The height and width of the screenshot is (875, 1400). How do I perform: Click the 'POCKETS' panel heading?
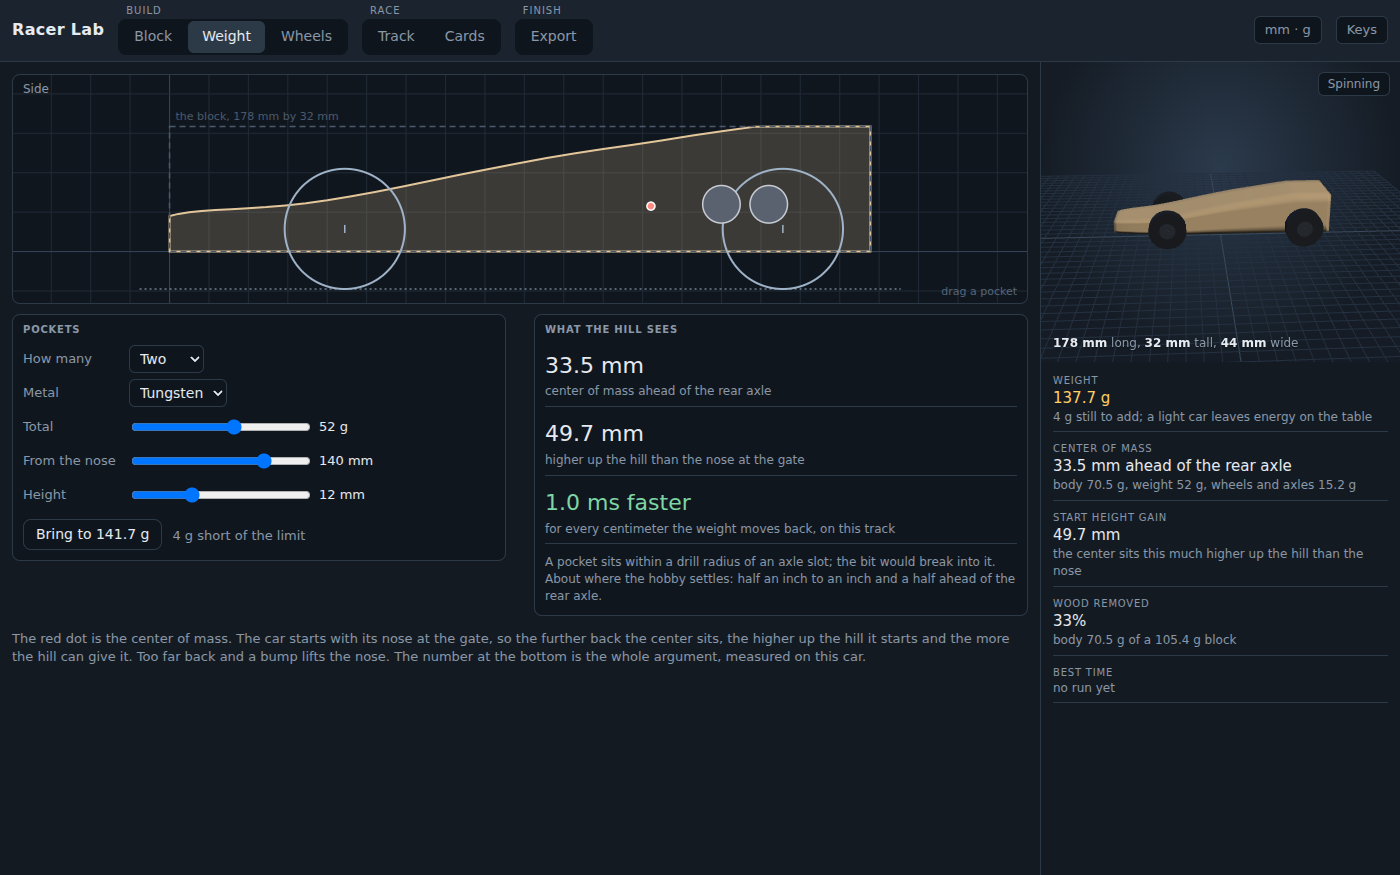click(x=51, y=329)
